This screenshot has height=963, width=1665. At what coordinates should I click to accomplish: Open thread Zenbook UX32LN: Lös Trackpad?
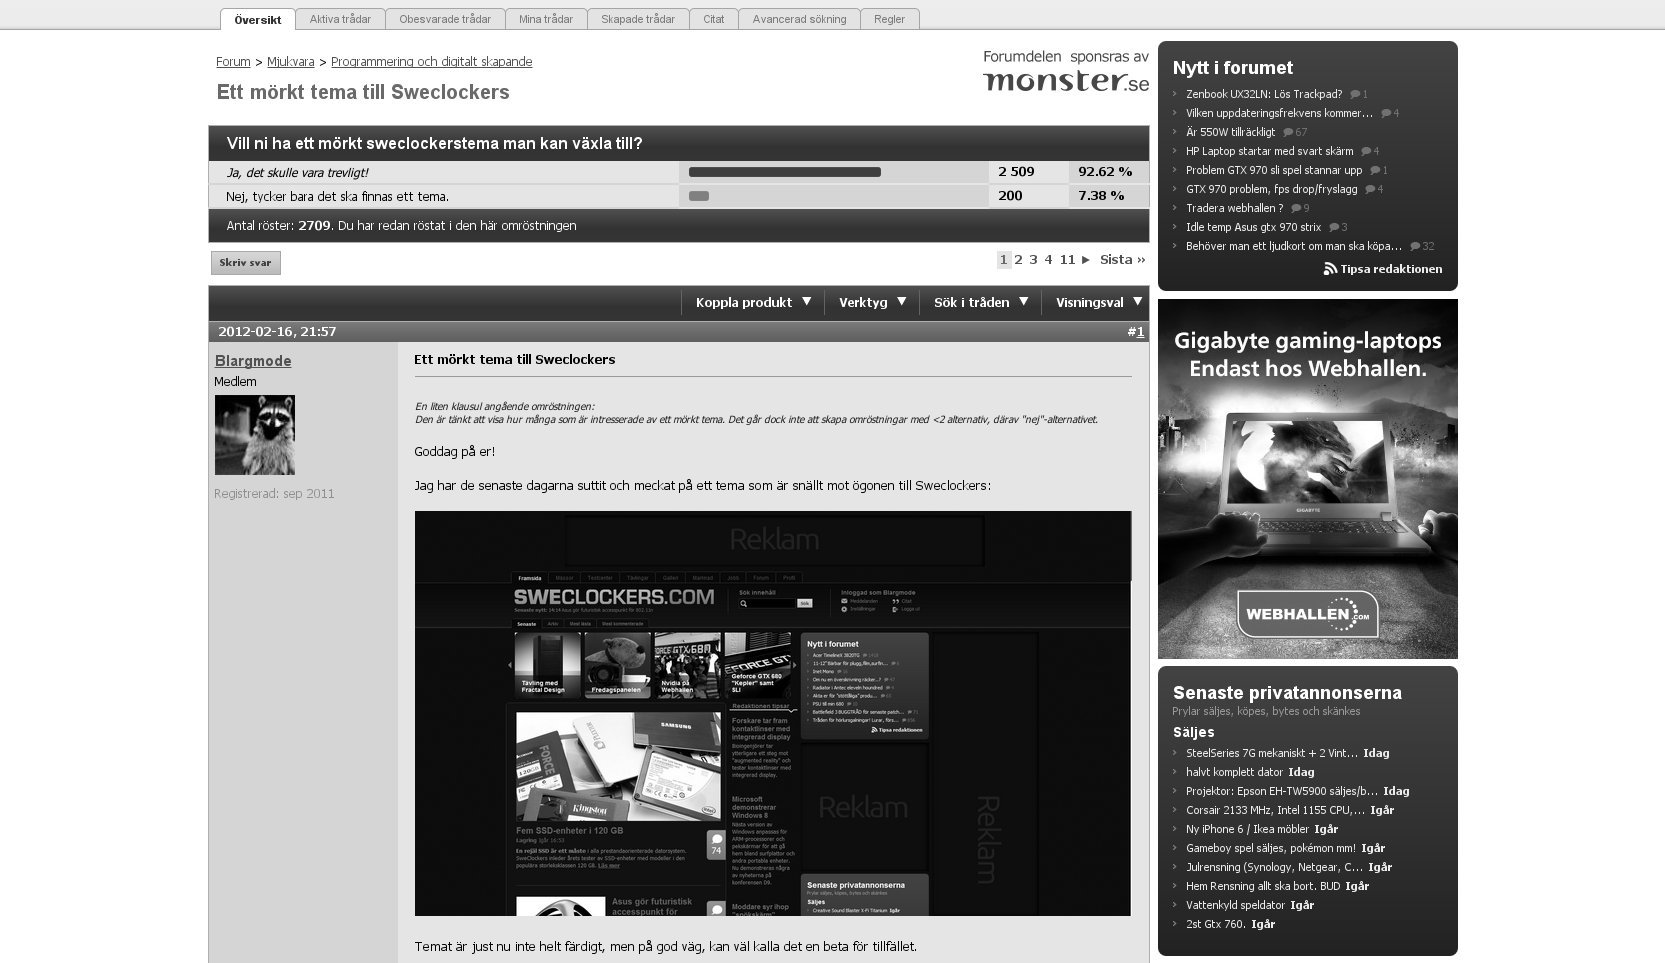click(x=1264, y=94)
